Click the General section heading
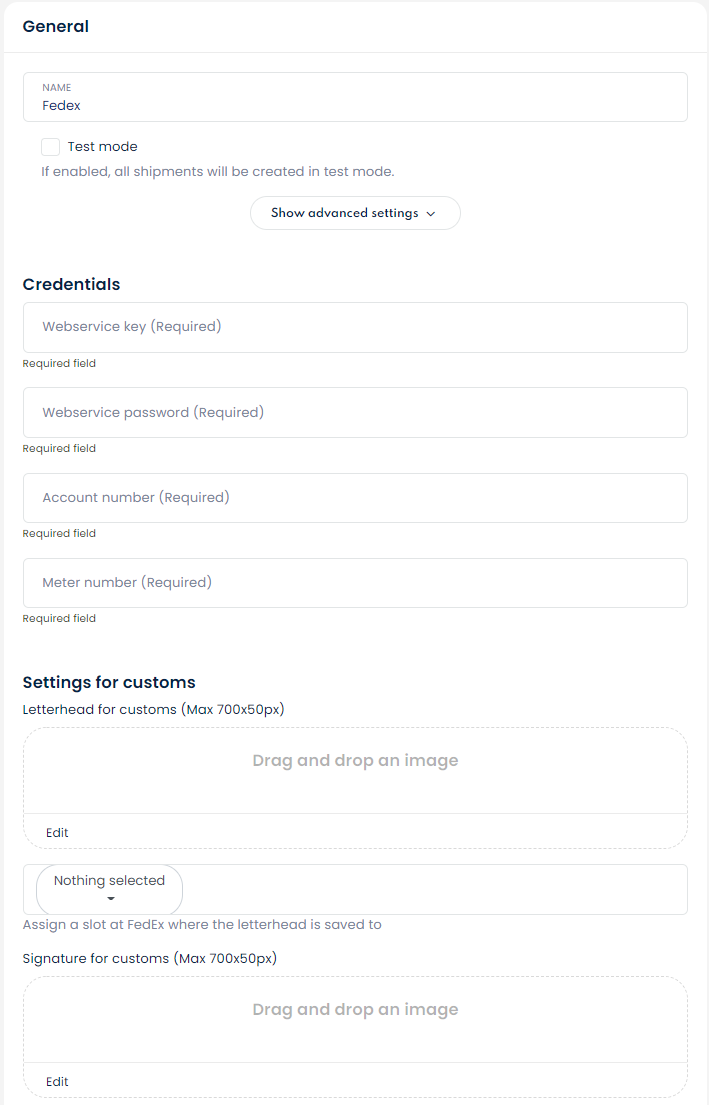This screenshot has height=1105, width=709. pyautogui.click(x=56, y=27)
